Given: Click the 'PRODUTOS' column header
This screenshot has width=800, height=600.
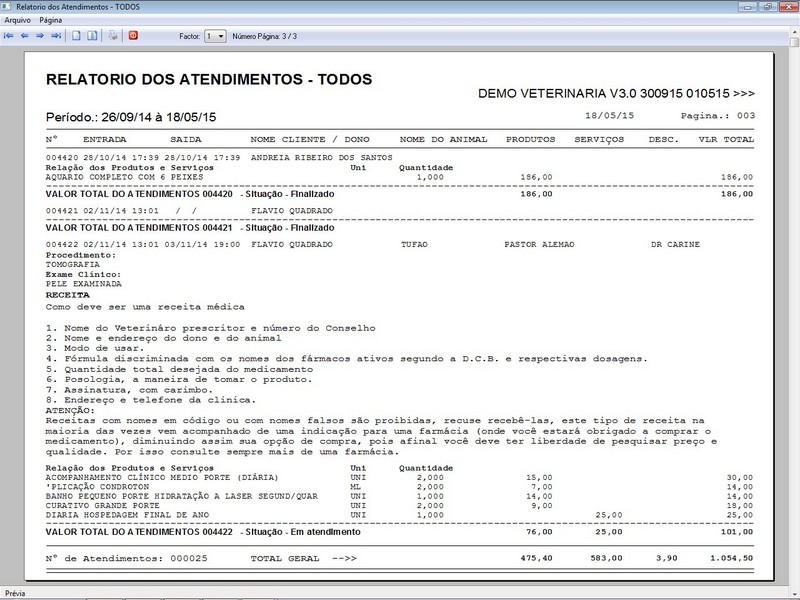Looking at the screenshot, I should click(x=531, y=139).
